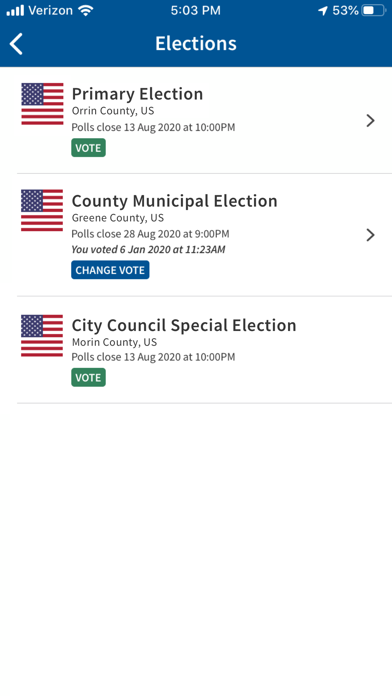The height and width of the screenshot is (696, 392).
Task: Open County Municipal Election via right chevron
Action: pyautogui.click(x=370, y=235)
